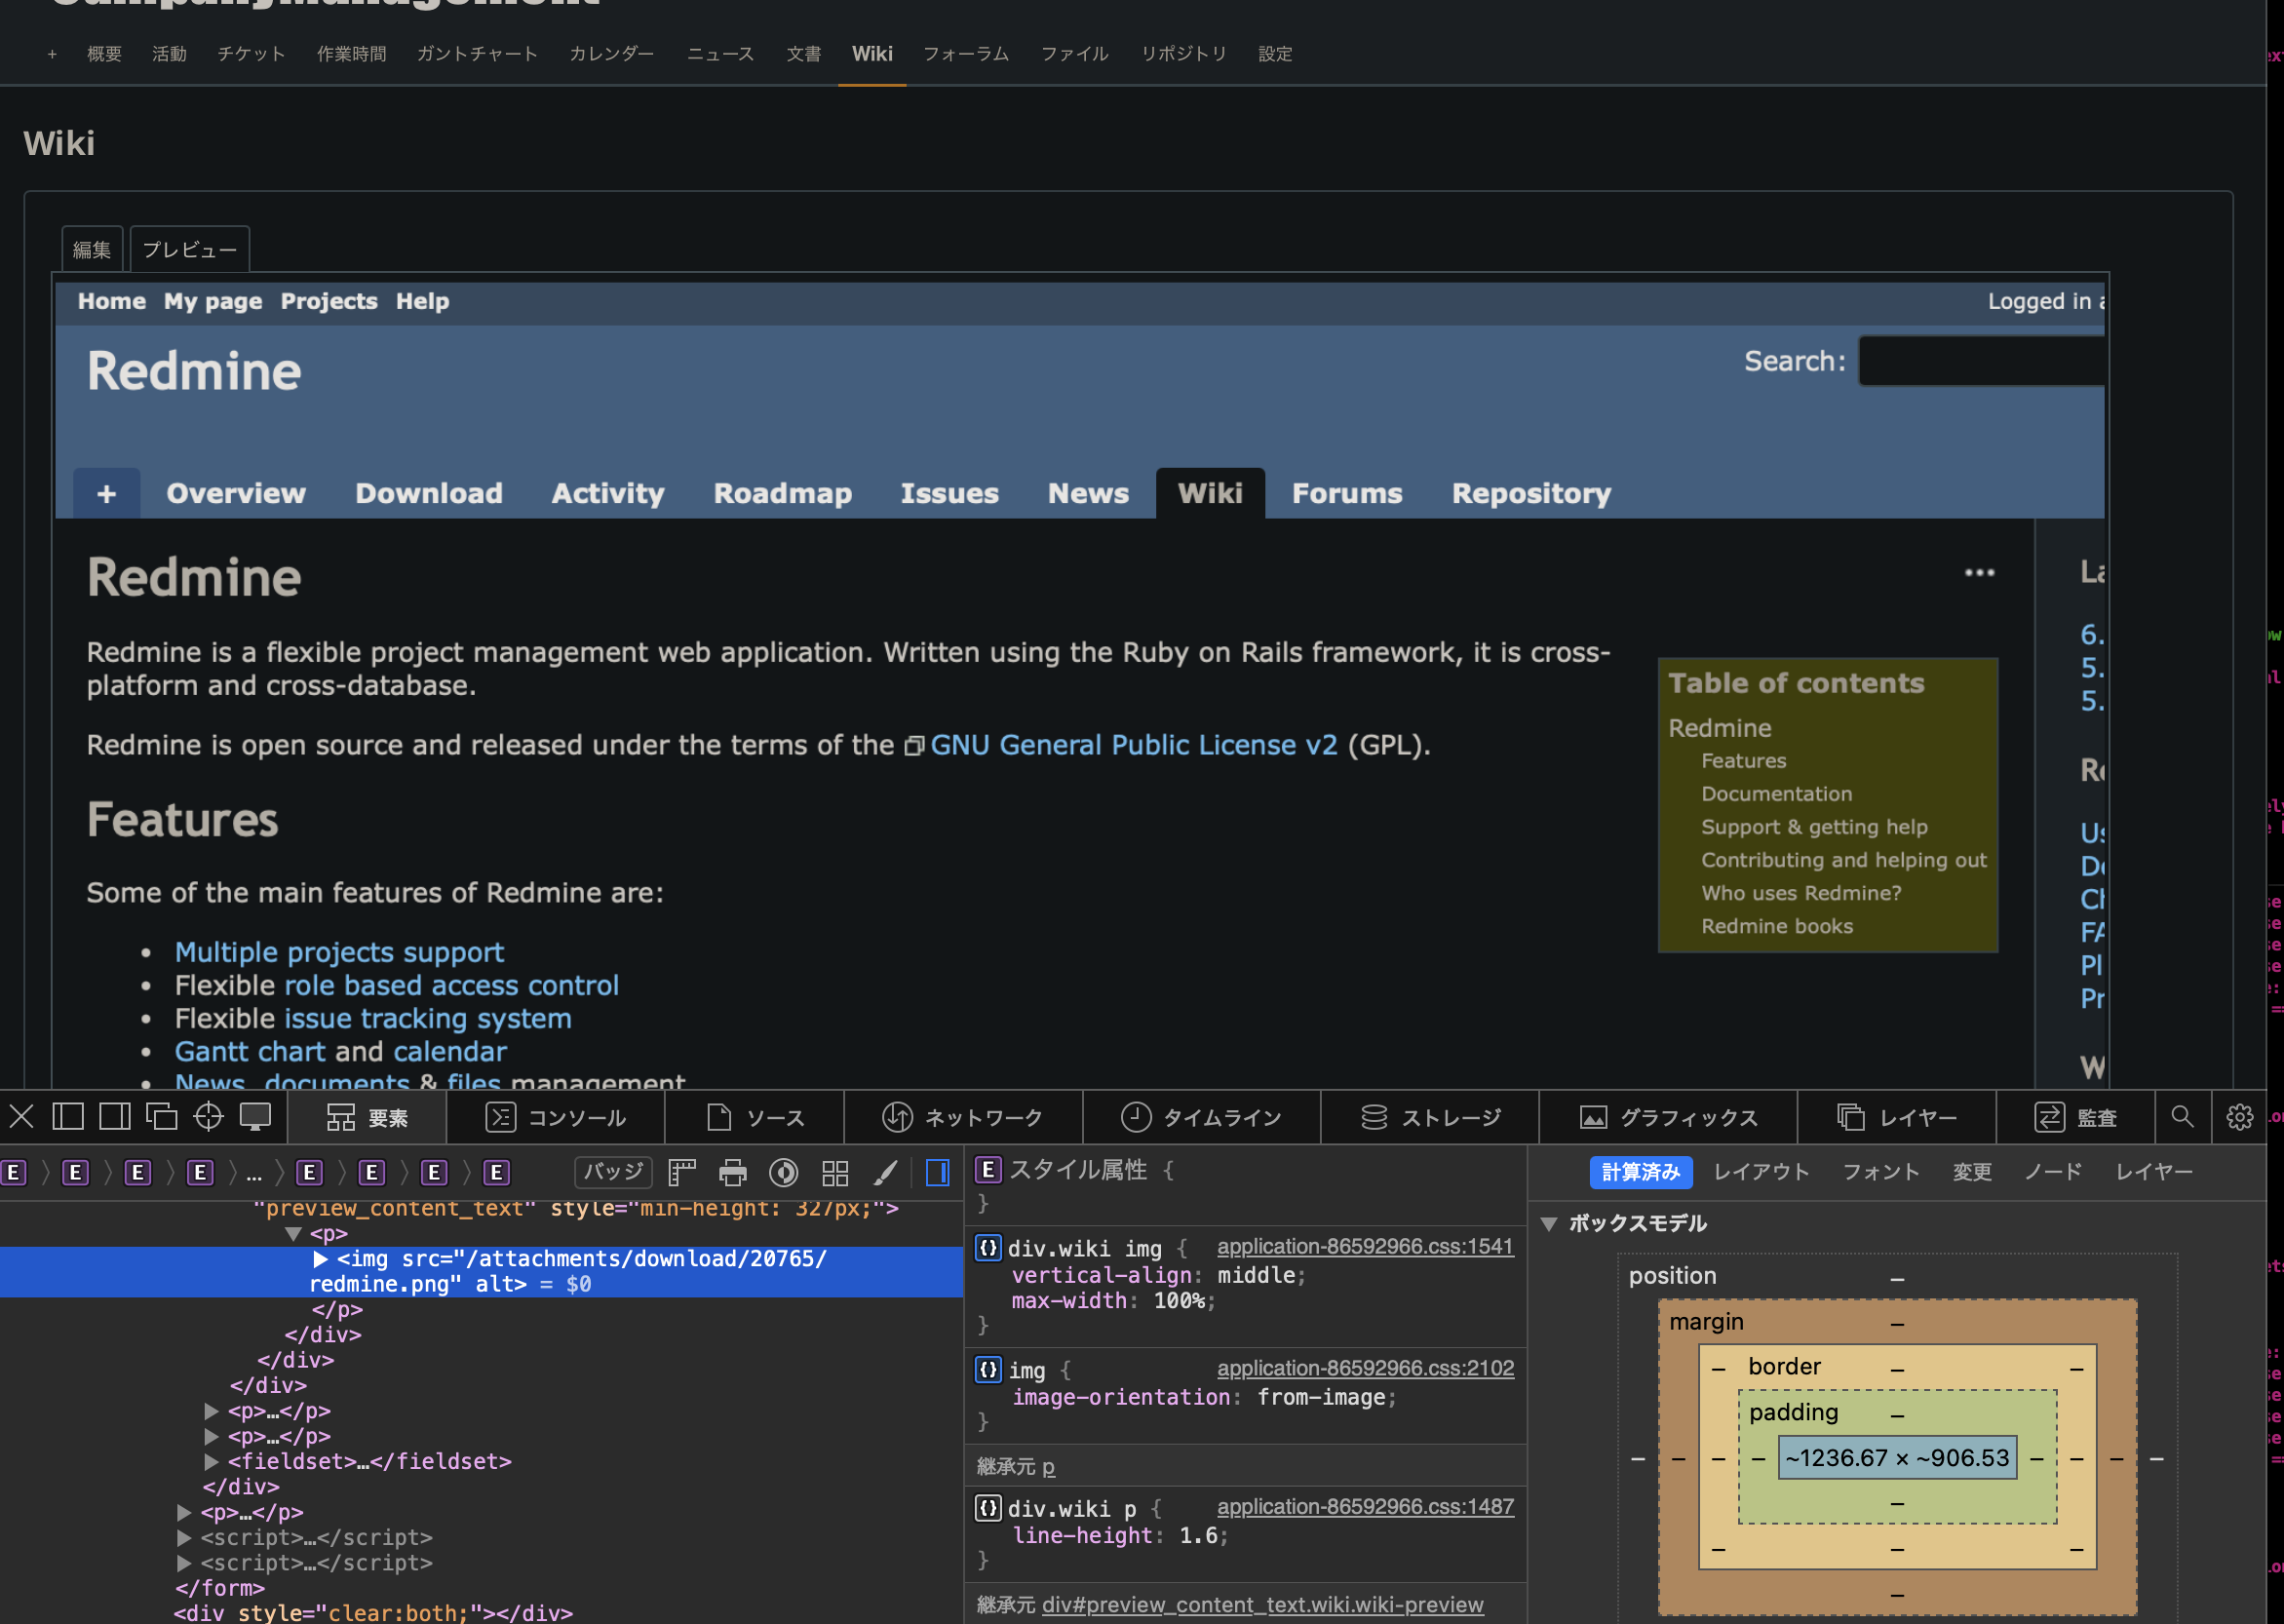Toggle print media styles printer icon

[x=733, y=1172]
